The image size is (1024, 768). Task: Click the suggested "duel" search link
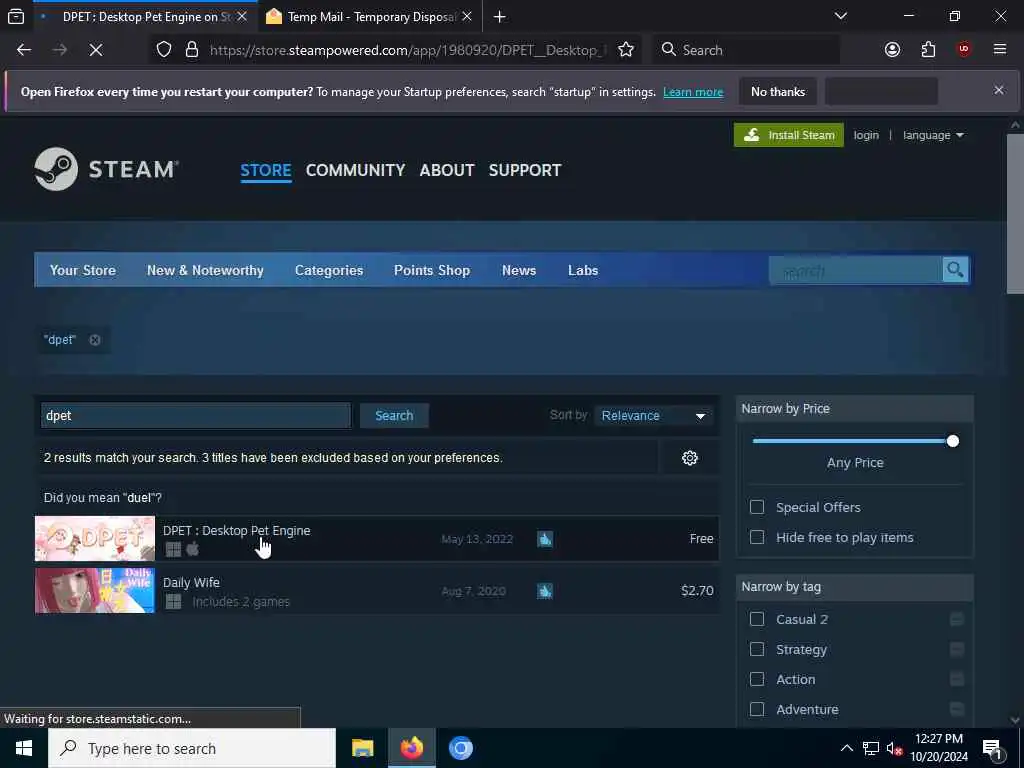coord(139,498)
